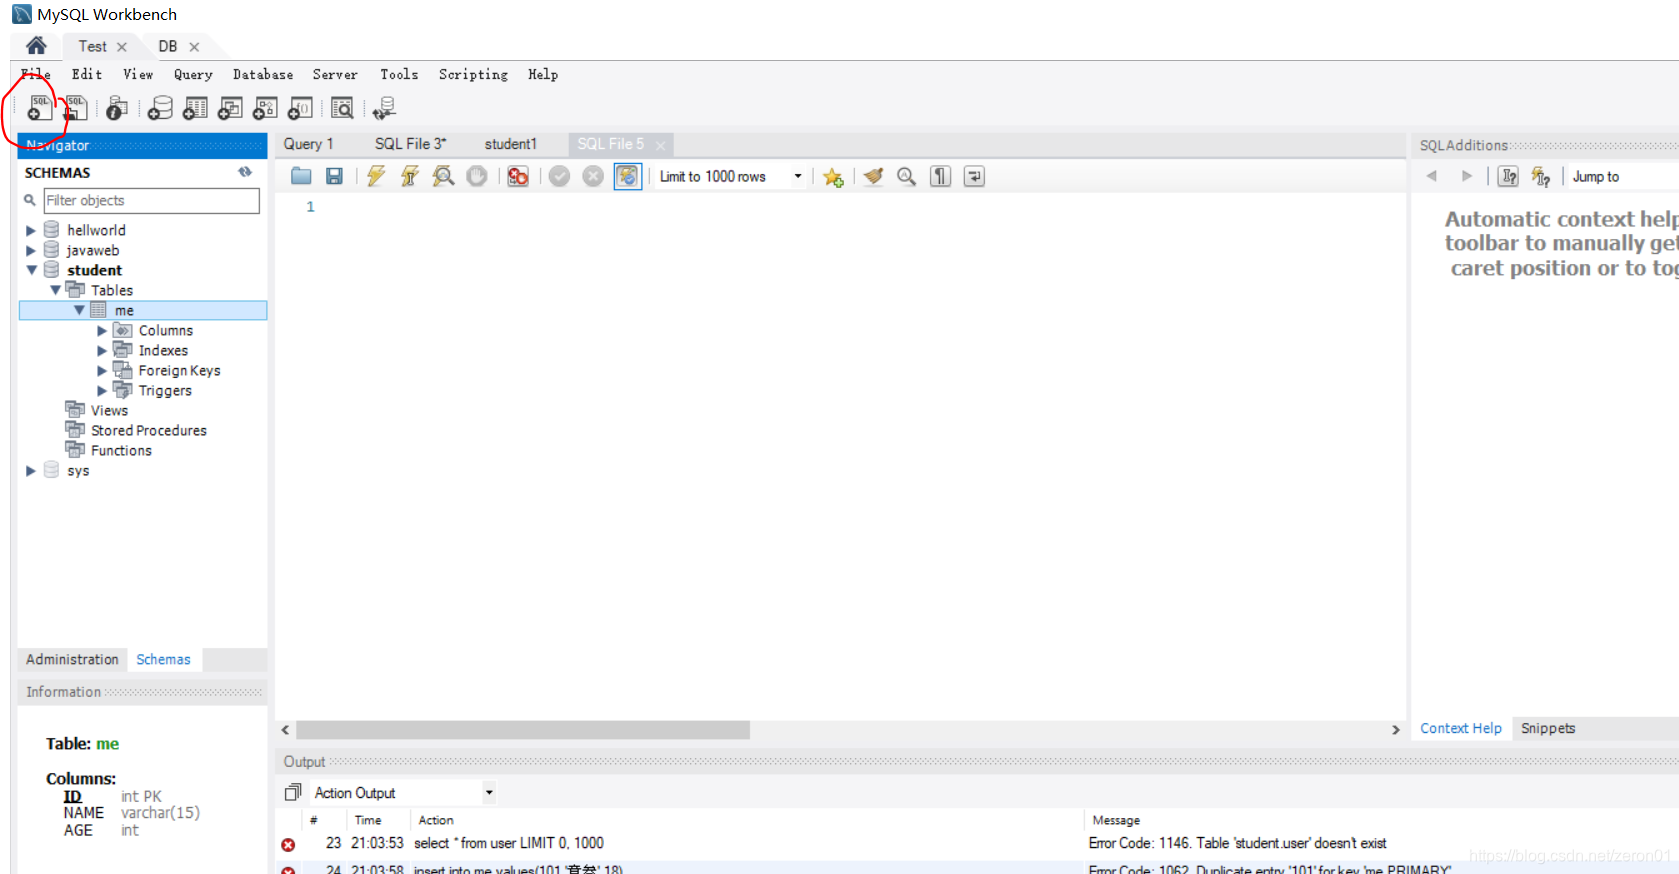Open the Jump to dropdown
The width and height of the screenshot is (1679, 874).
click(x=1622, y=176)
